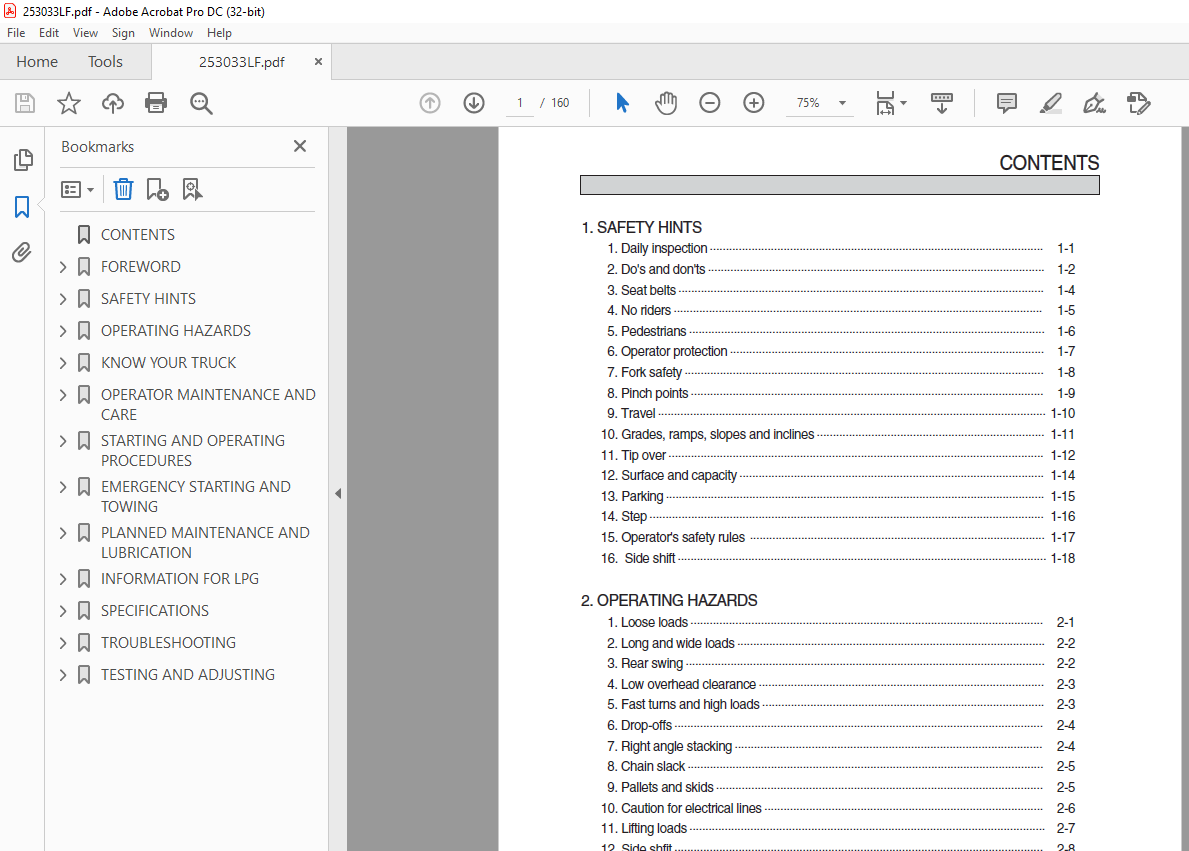
Task: Expand the KNOW YOUR TRUCK bookmark
Action: coord(63,363)
